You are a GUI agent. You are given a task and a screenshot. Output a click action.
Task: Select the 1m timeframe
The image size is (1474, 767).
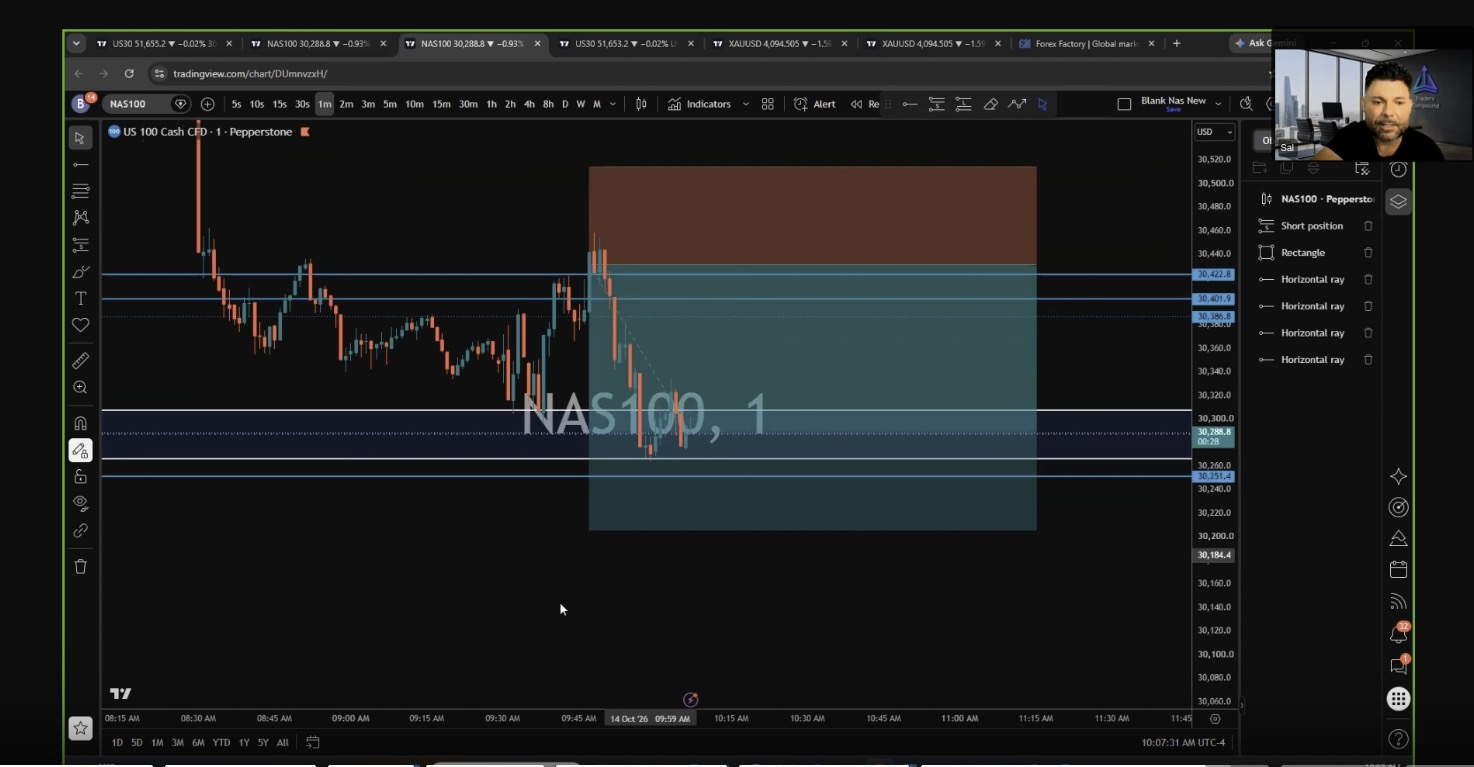click(x=325, y=104)
